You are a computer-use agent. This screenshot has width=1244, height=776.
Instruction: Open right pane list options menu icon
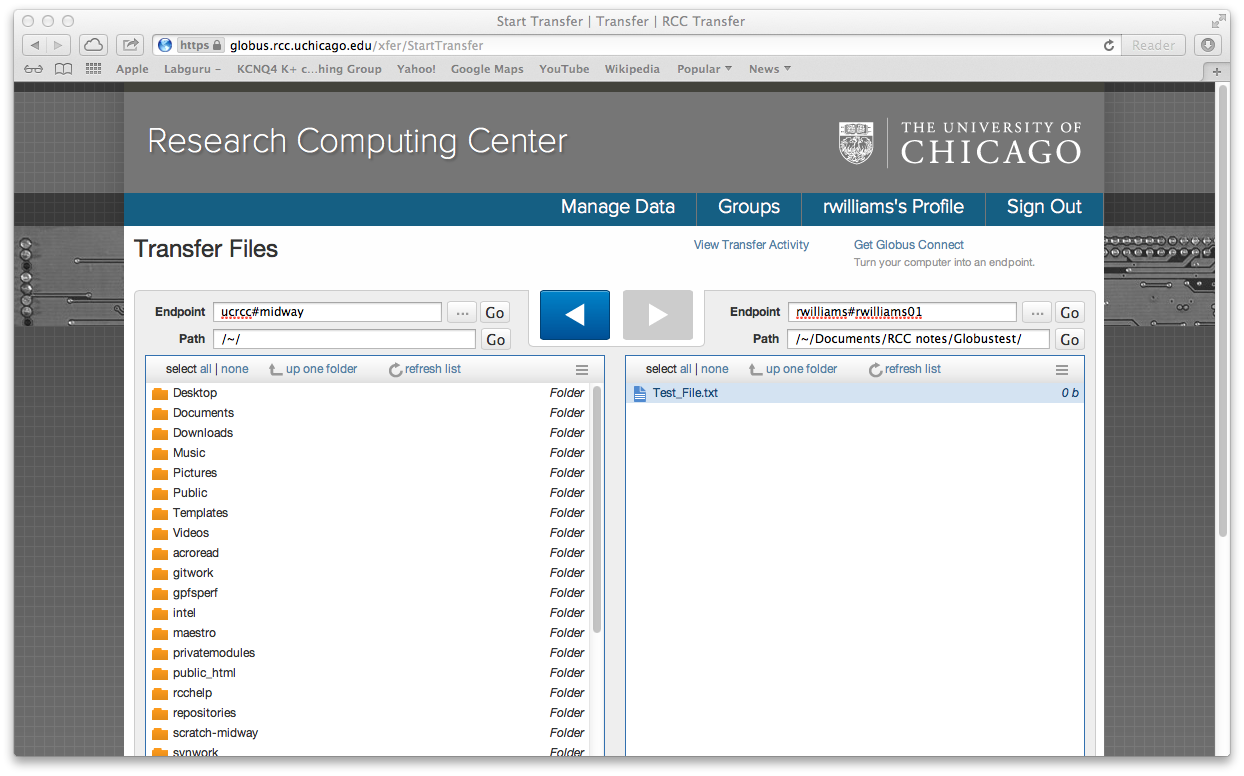(1062, 370)
